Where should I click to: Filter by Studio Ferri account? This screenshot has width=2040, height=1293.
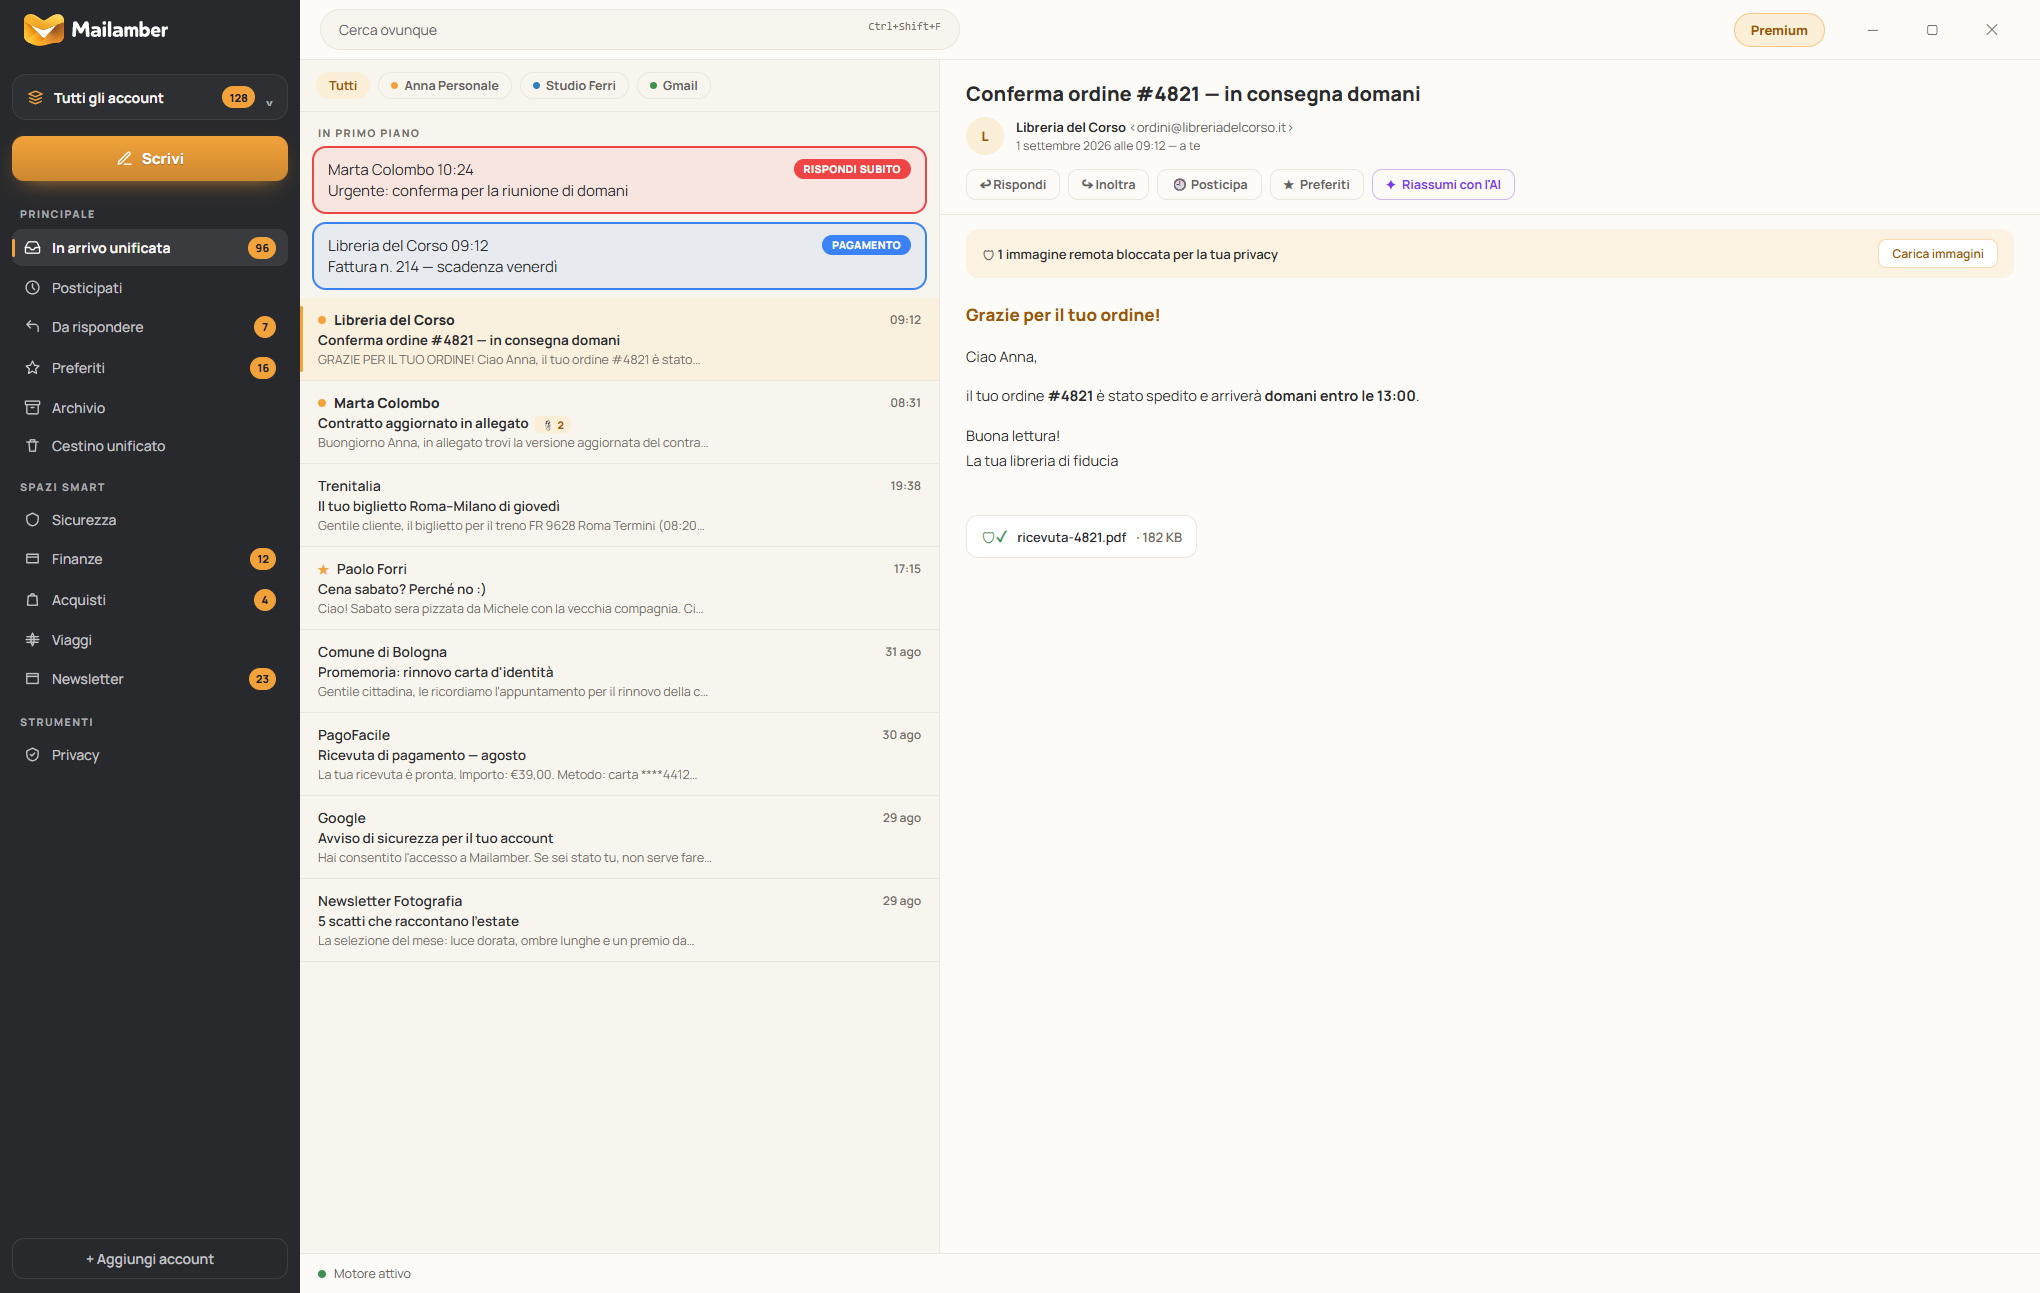(574, 86)
